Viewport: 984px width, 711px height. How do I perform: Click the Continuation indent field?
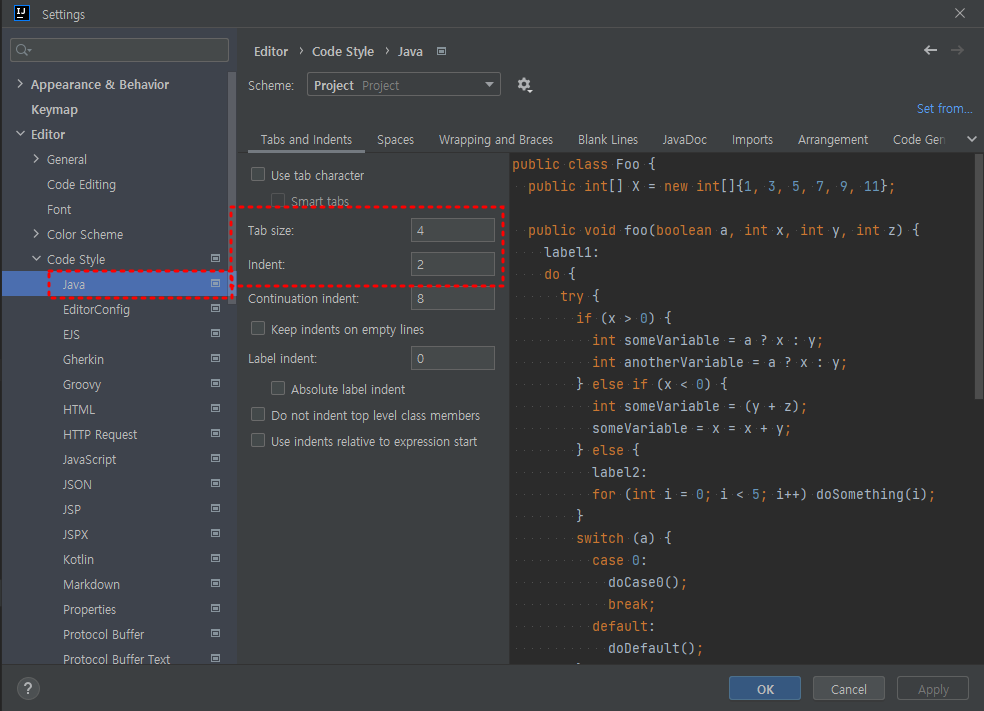coord(452,298)
